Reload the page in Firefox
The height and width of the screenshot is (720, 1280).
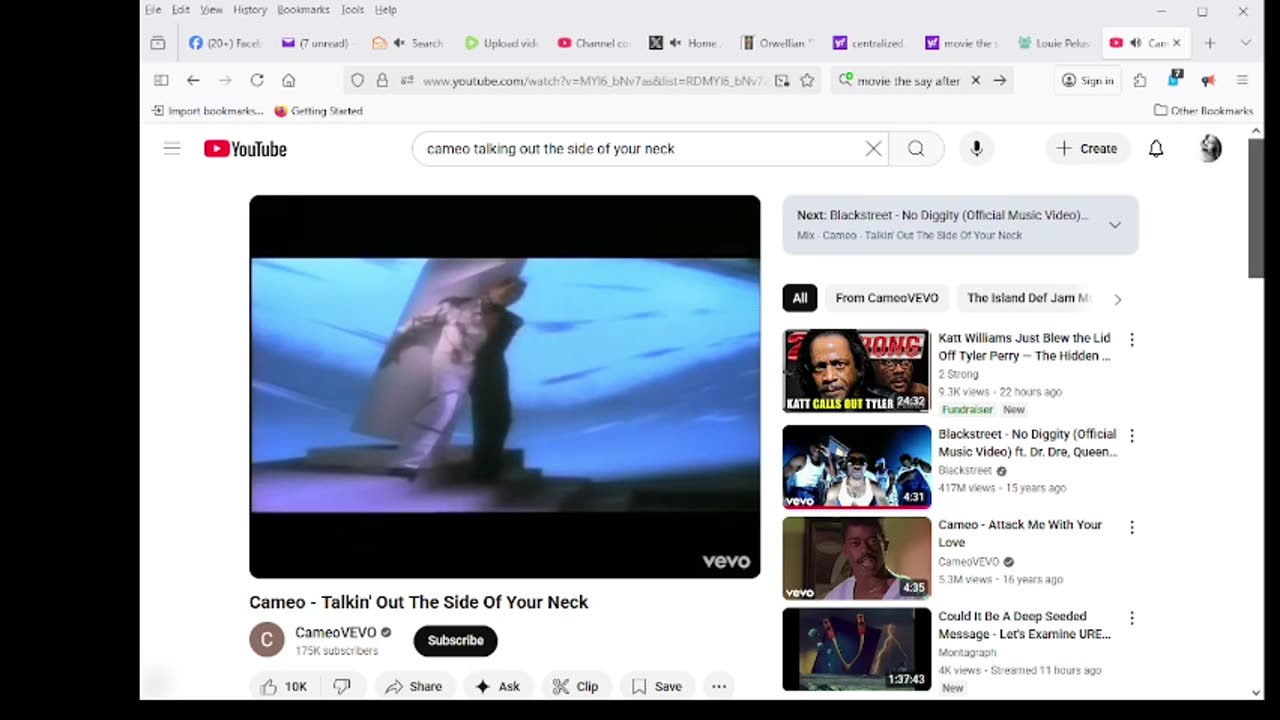(257, 80)
